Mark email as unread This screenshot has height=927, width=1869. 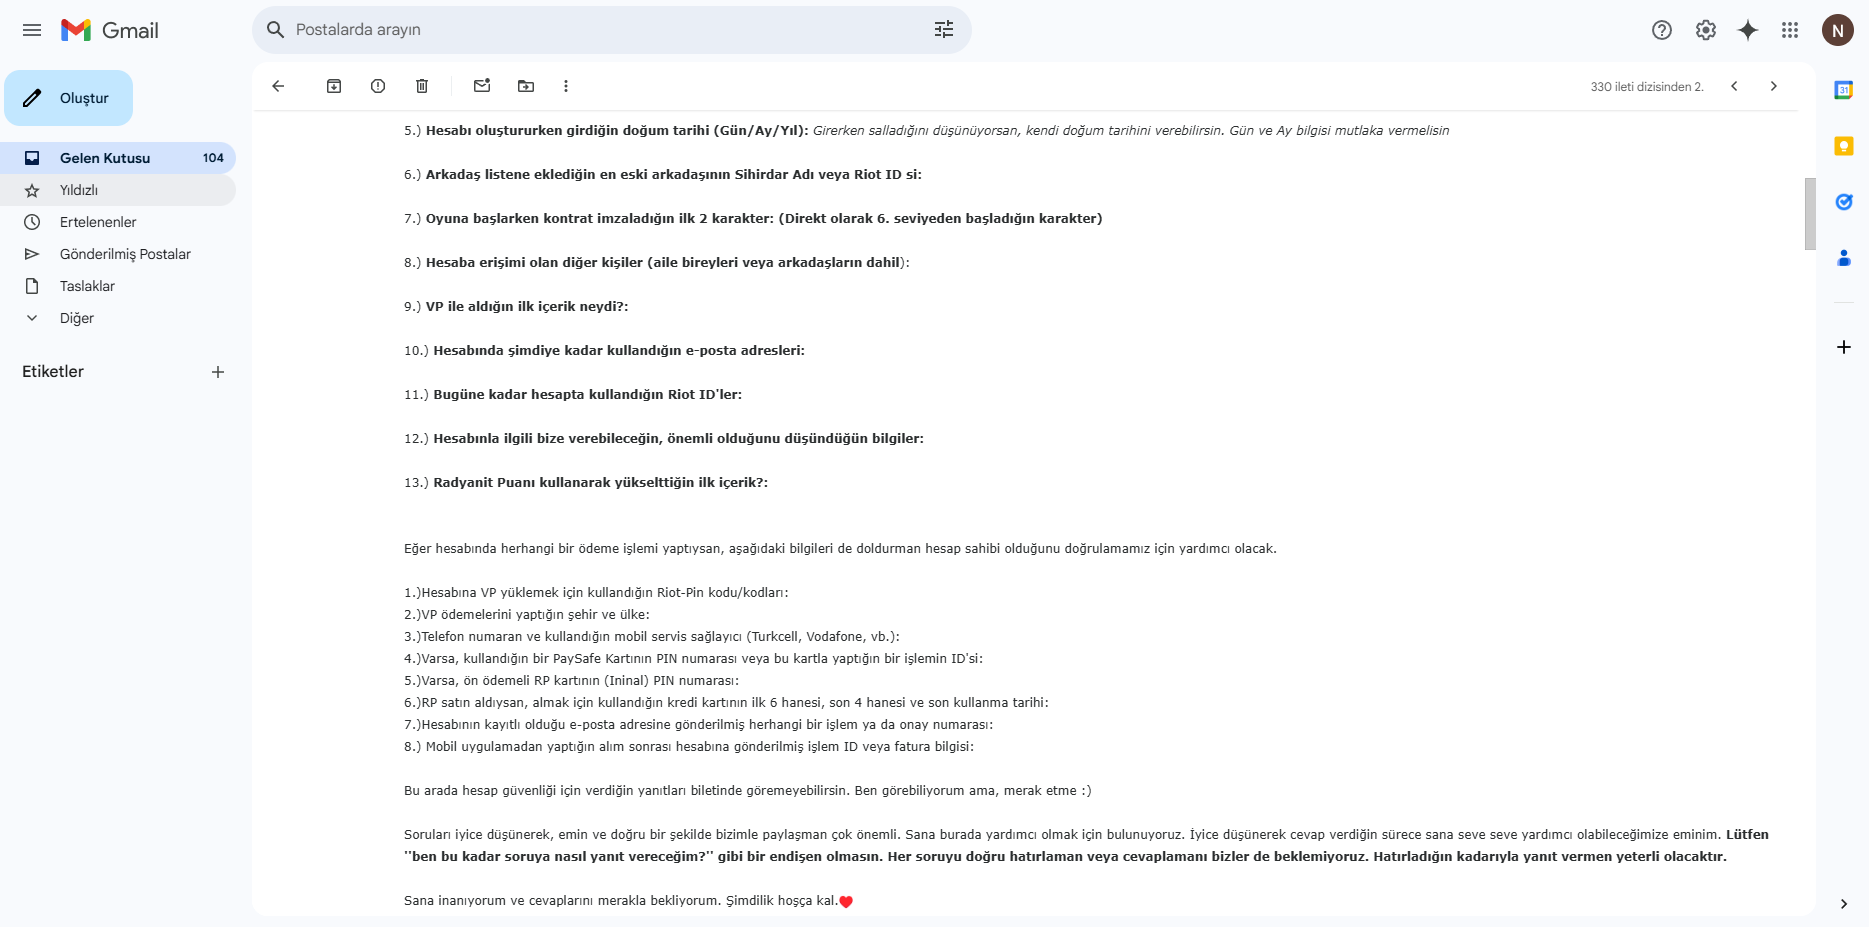coord(482,86)
